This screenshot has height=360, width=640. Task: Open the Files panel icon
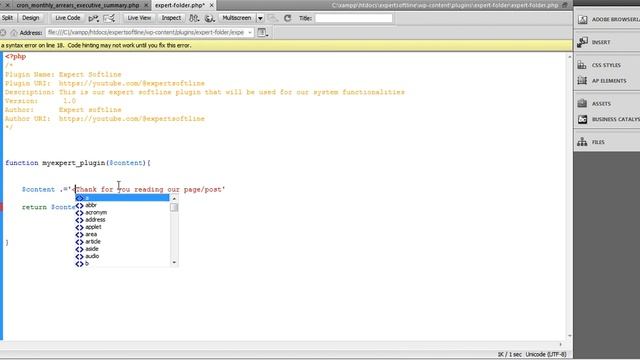582,142
